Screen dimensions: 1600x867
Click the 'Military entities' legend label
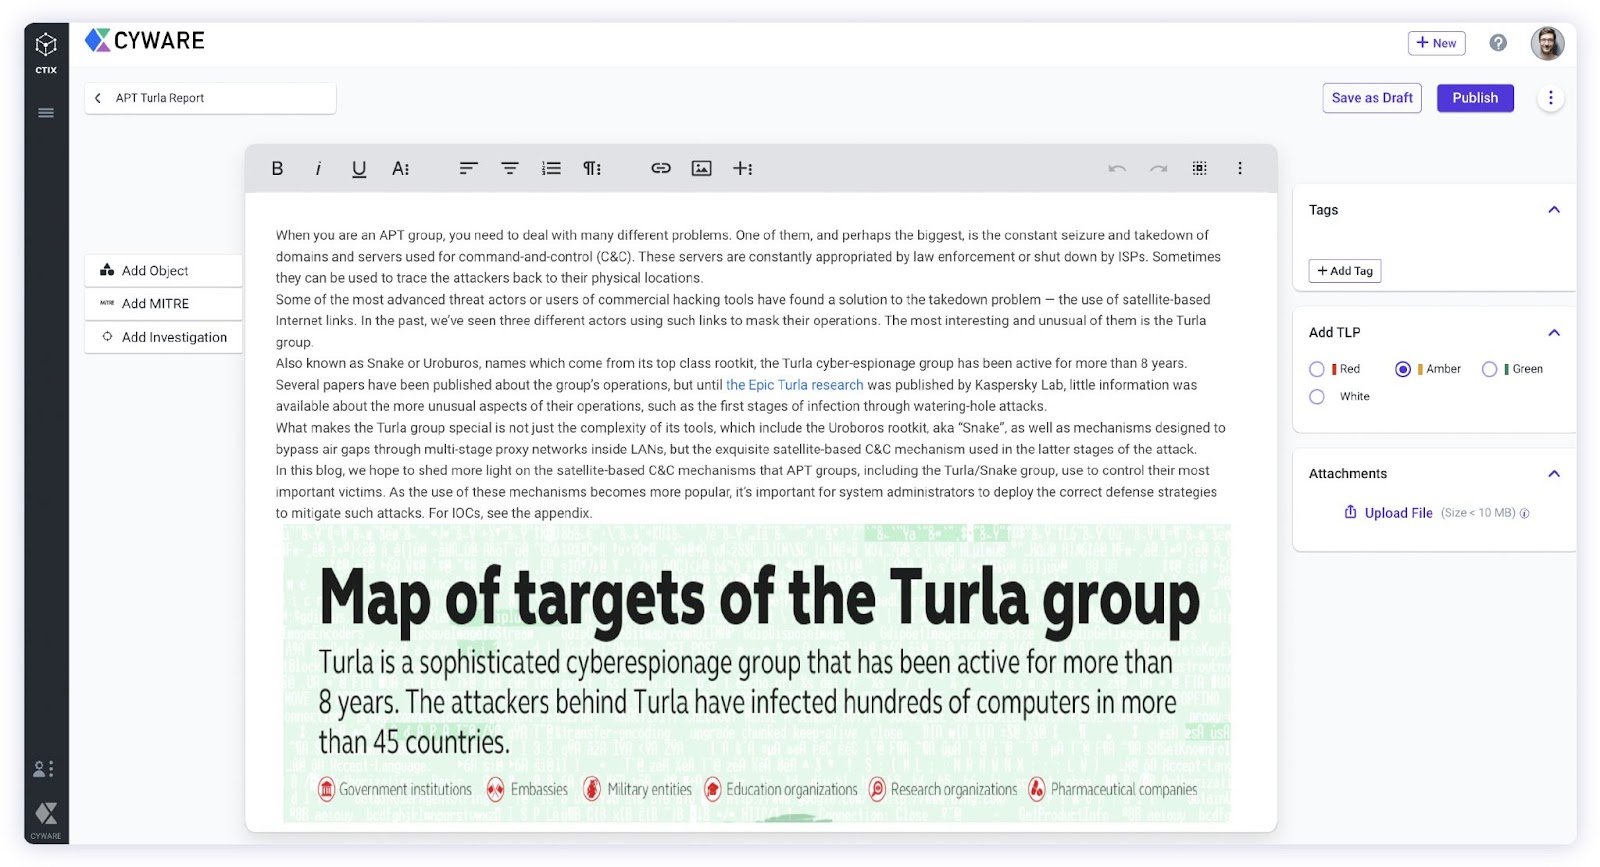coord(649,790)
